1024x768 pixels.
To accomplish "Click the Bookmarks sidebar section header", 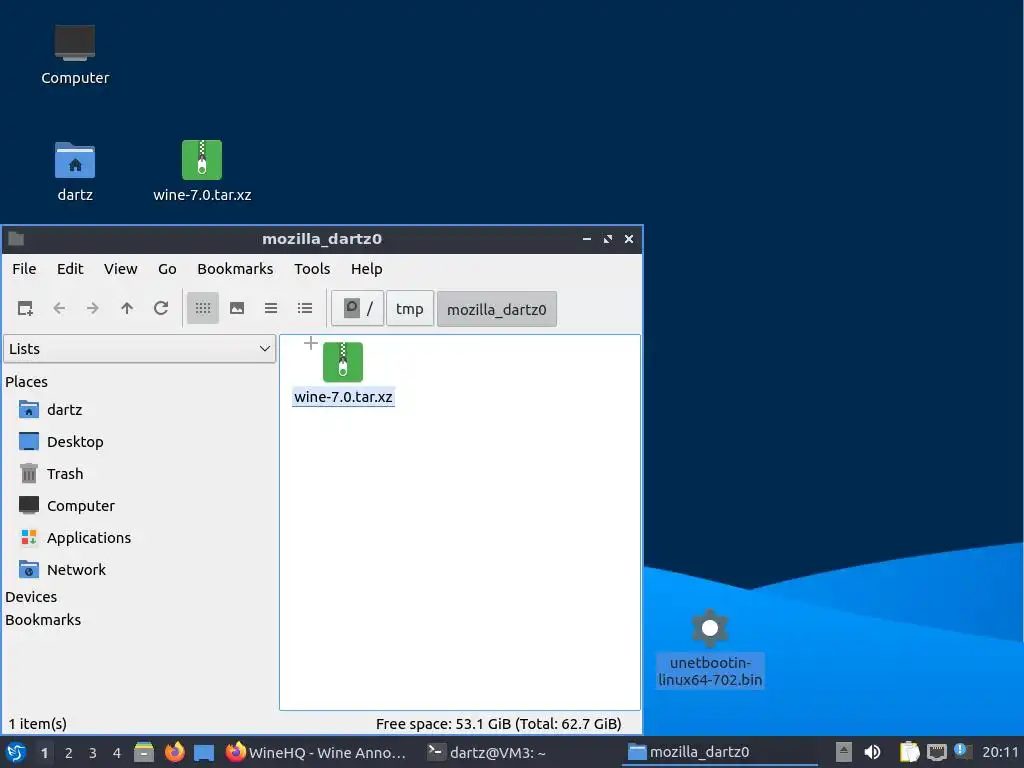I will pos(43,620).
